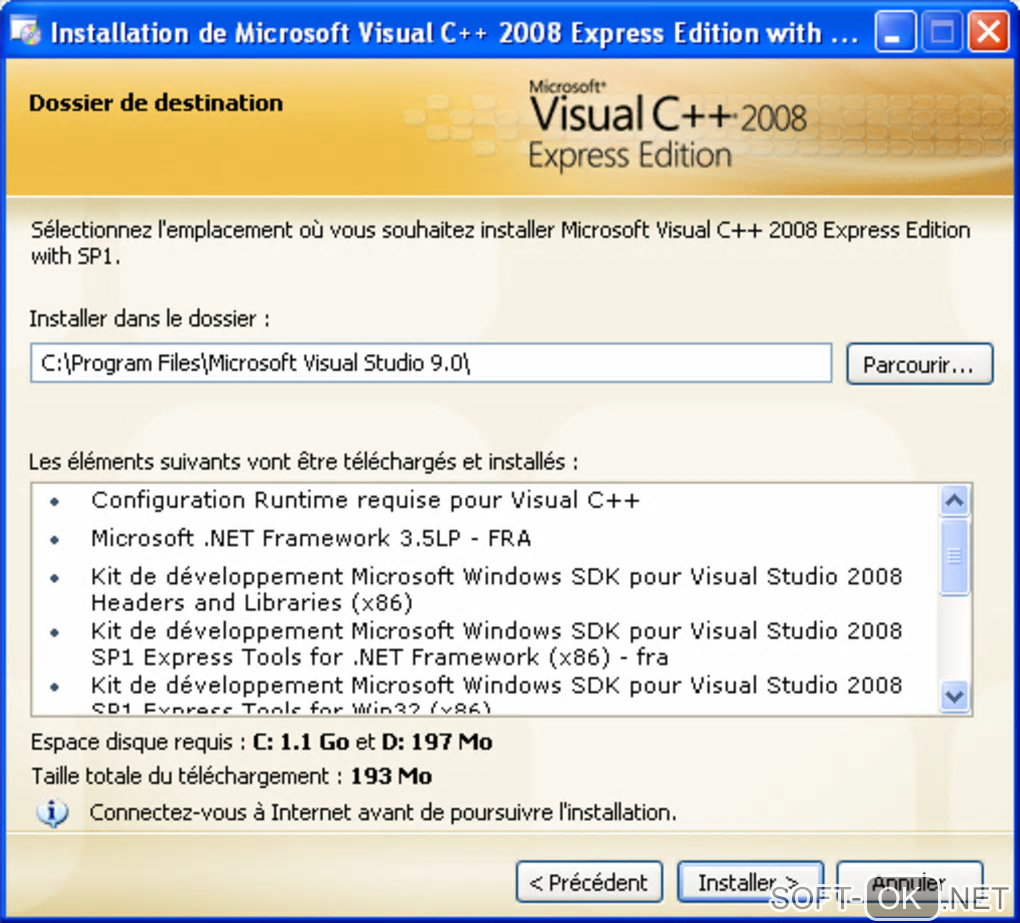
Task: Click the 'Connectez-vous à Internet' notice text
Action: click(383, 812)
